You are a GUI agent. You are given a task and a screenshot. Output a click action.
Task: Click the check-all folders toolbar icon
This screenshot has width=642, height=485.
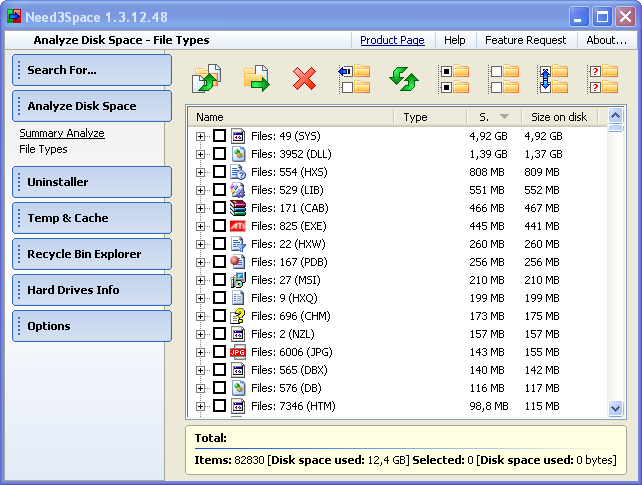pos(454,79)
